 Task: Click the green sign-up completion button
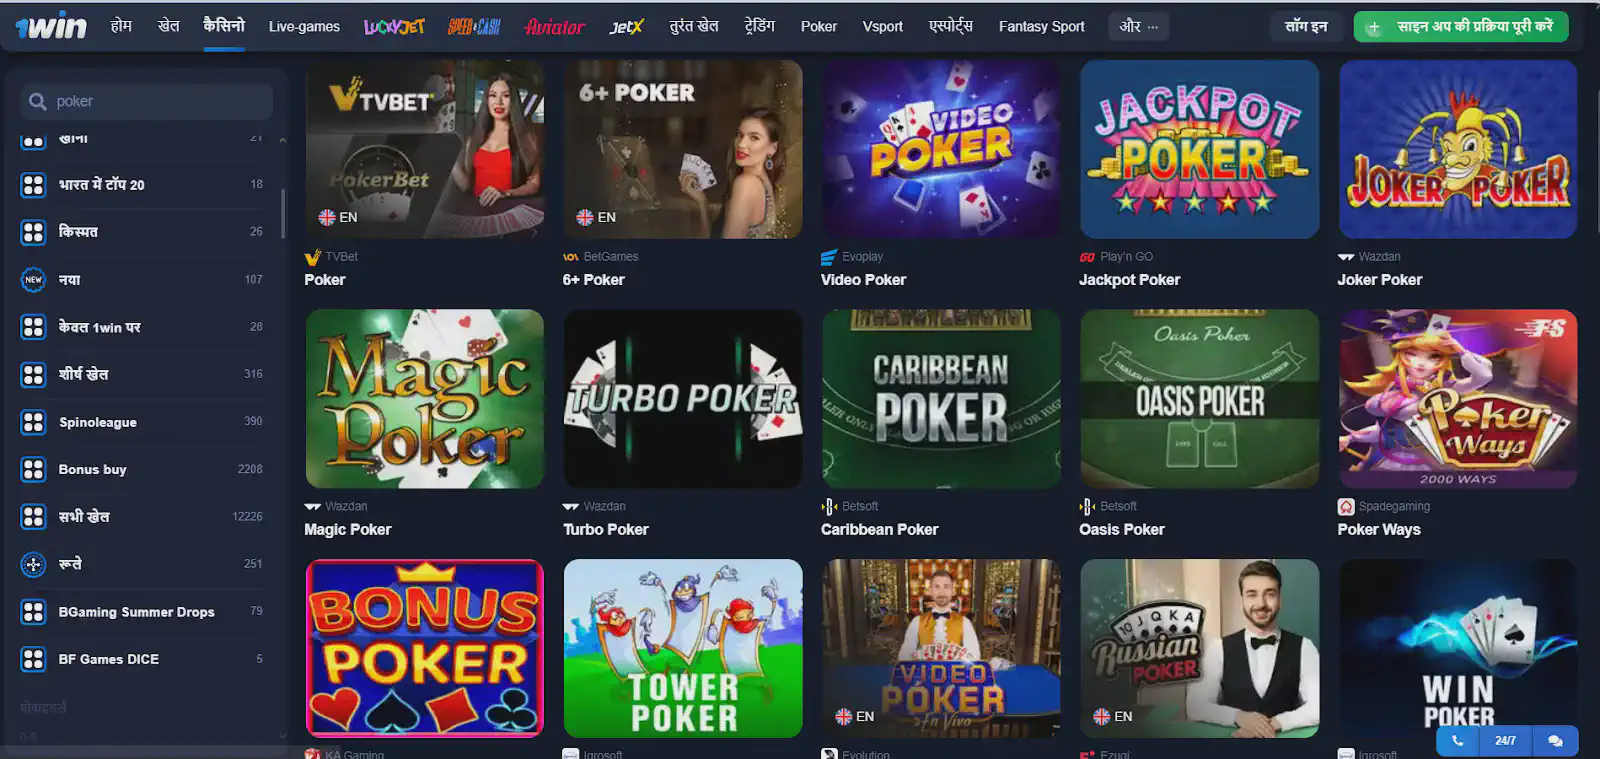pyautogui.click(x=1460, y=26)
